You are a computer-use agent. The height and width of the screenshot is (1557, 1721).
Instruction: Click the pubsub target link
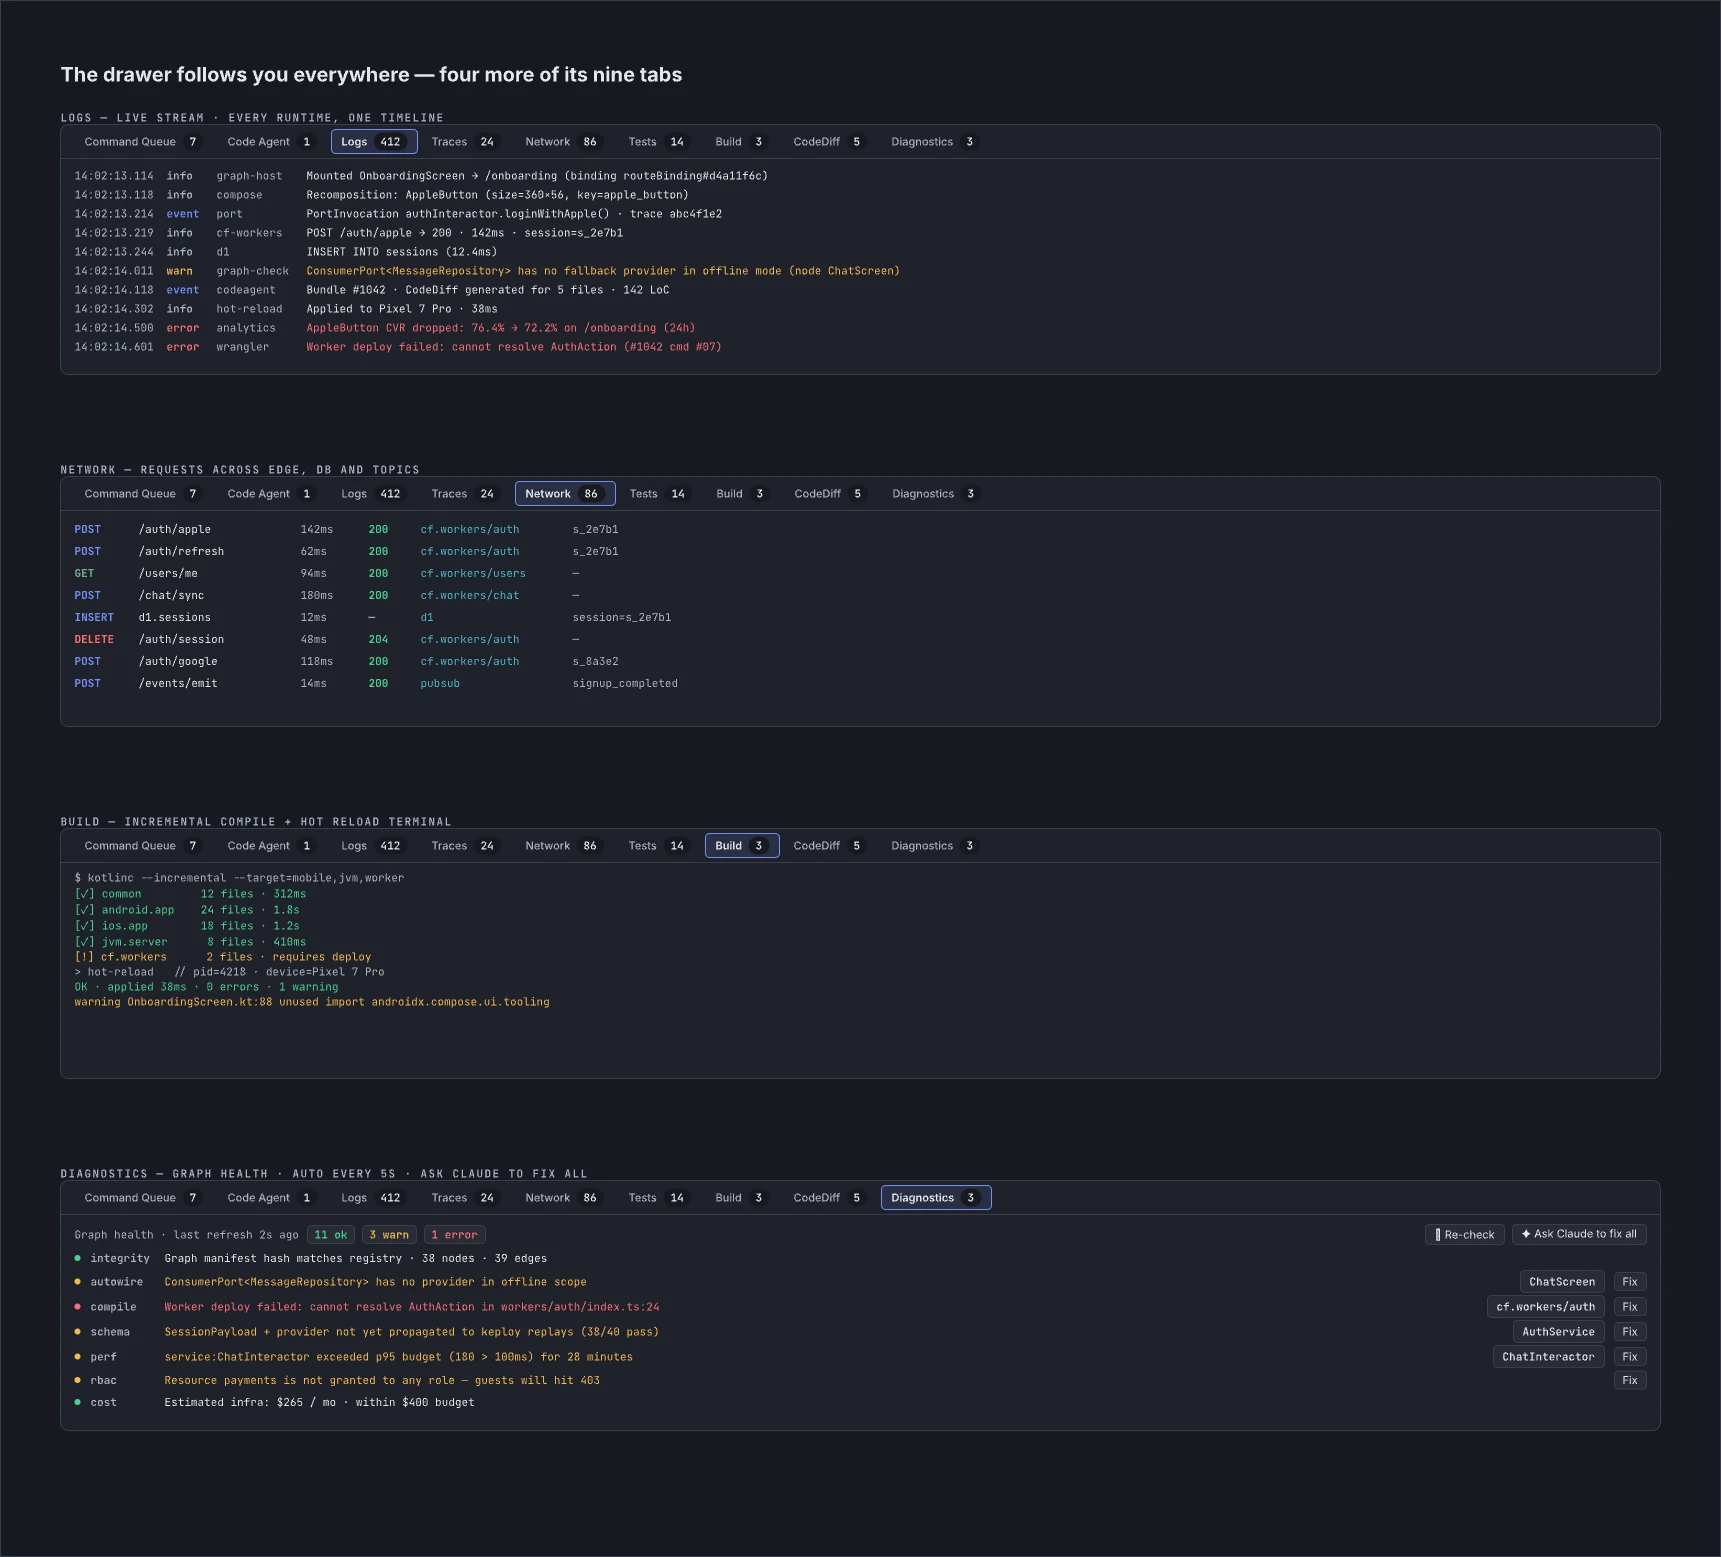pos(440,684)
